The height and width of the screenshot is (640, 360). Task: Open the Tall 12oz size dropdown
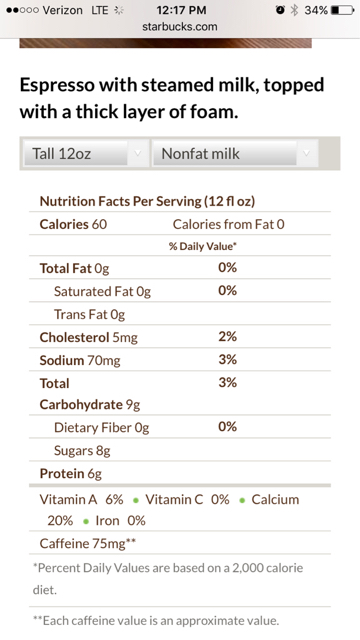86,153
